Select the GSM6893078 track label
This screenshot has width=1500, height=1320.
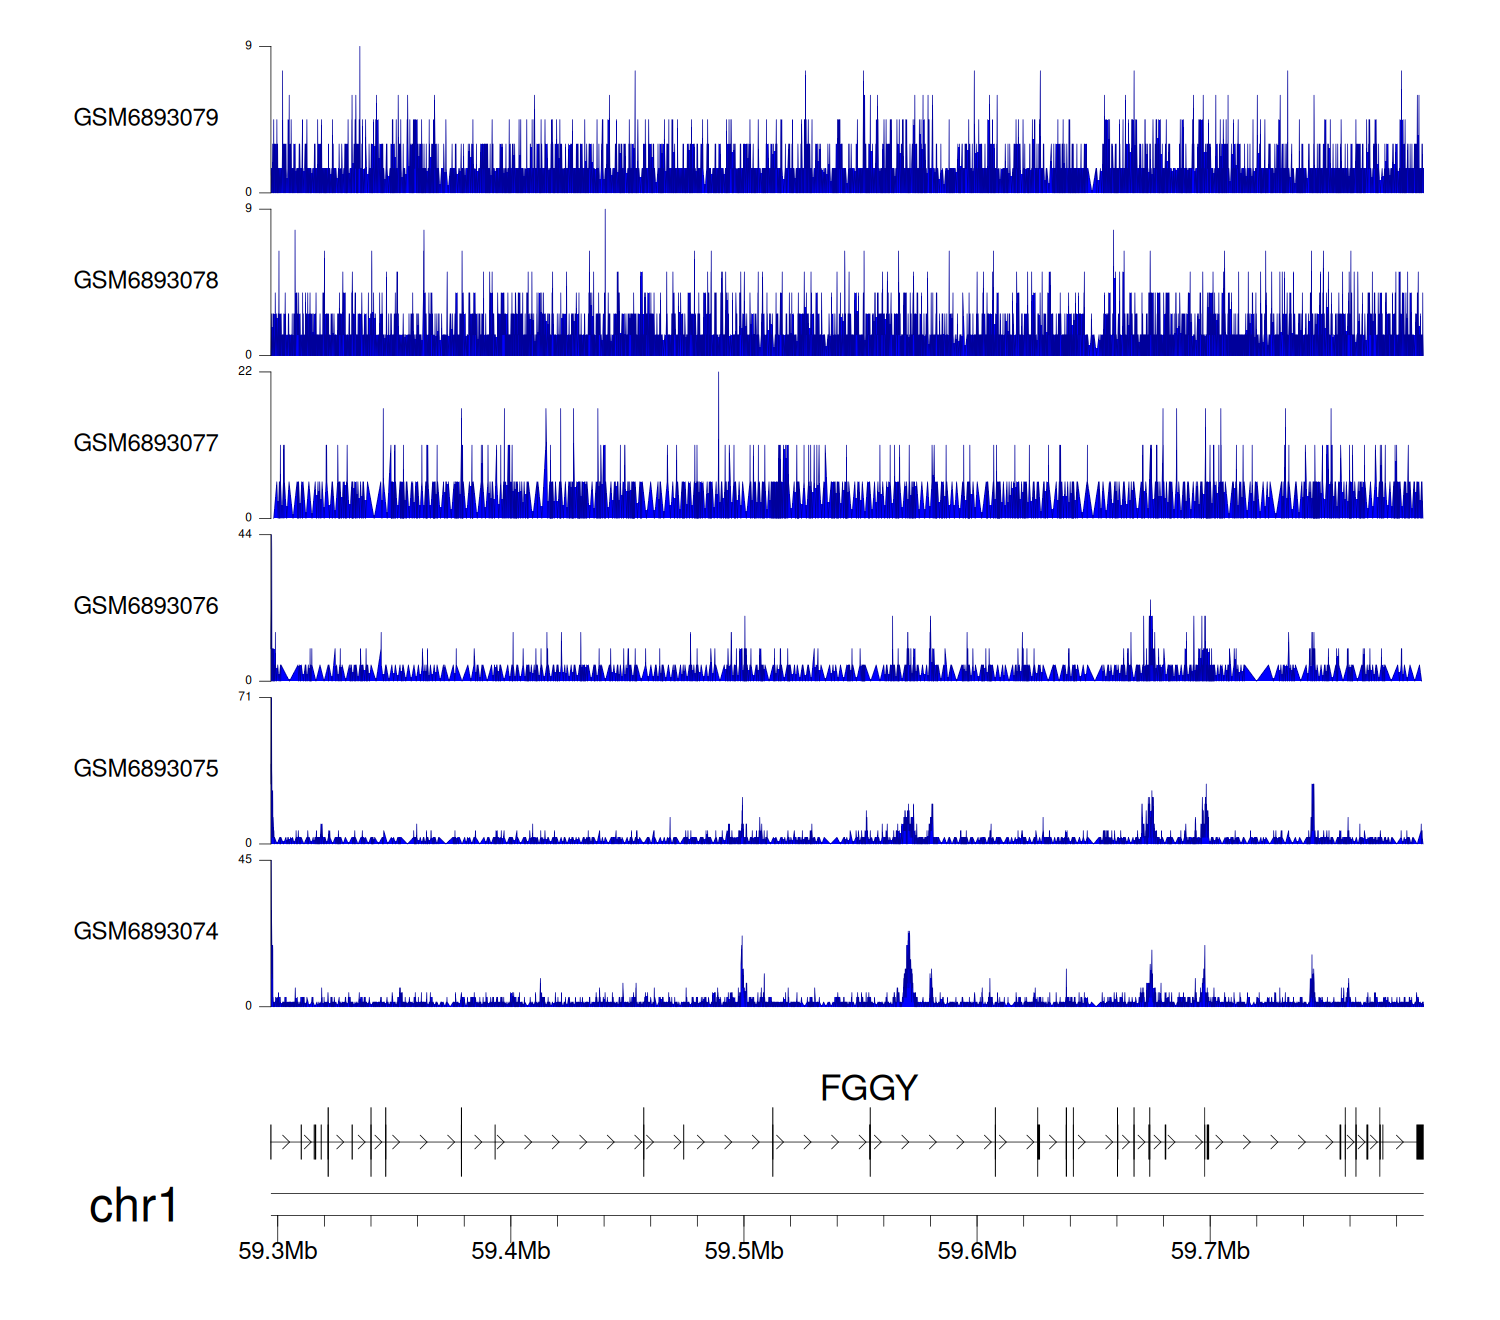coord(146,281)
